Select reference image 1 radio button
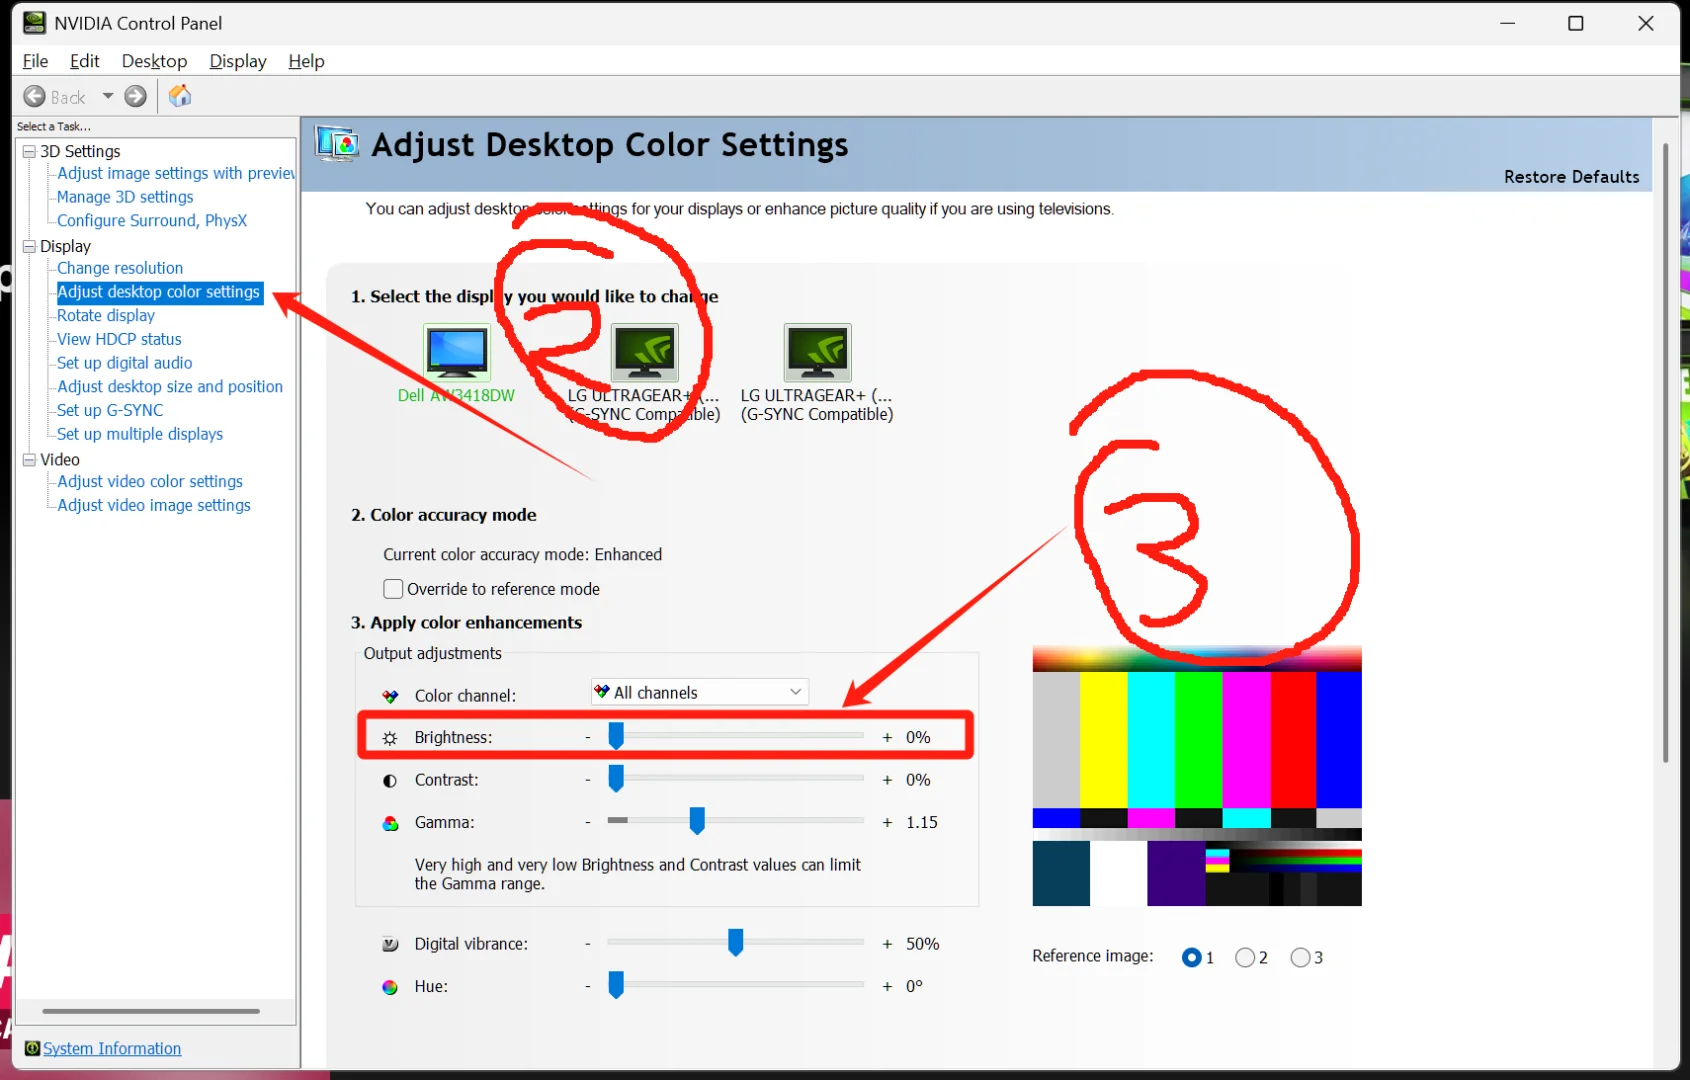The height and width of the screenshot is (1080, 1690). tap(1191, 957)
